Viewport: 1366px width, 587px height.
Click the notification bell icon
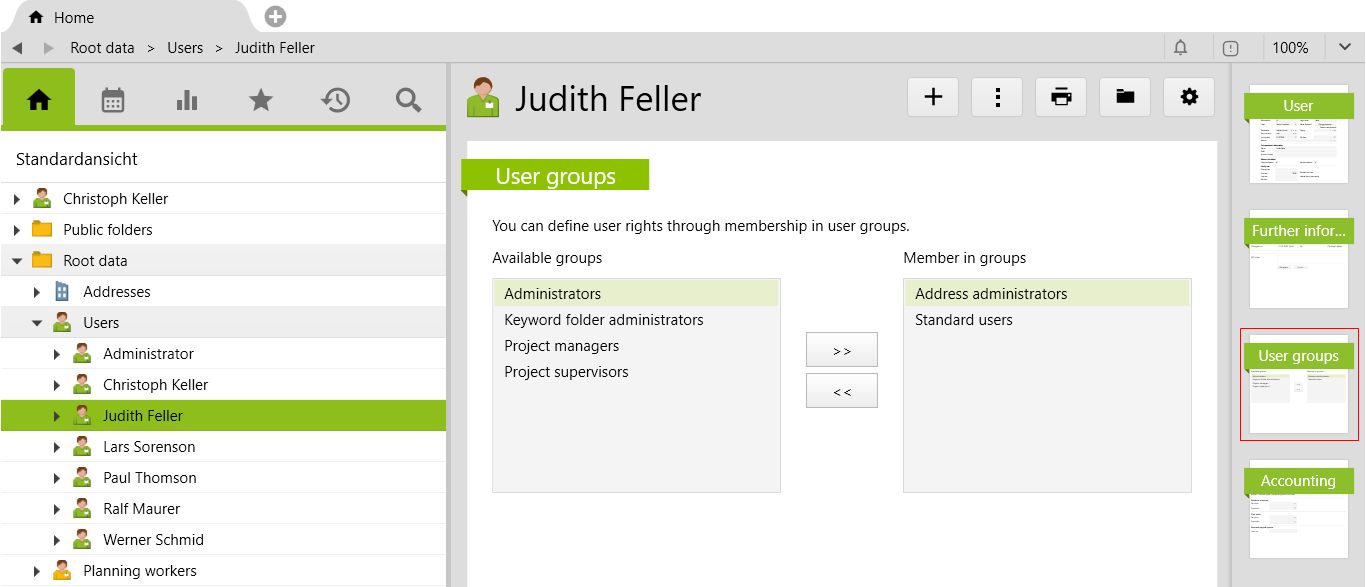pos(1181,48)
